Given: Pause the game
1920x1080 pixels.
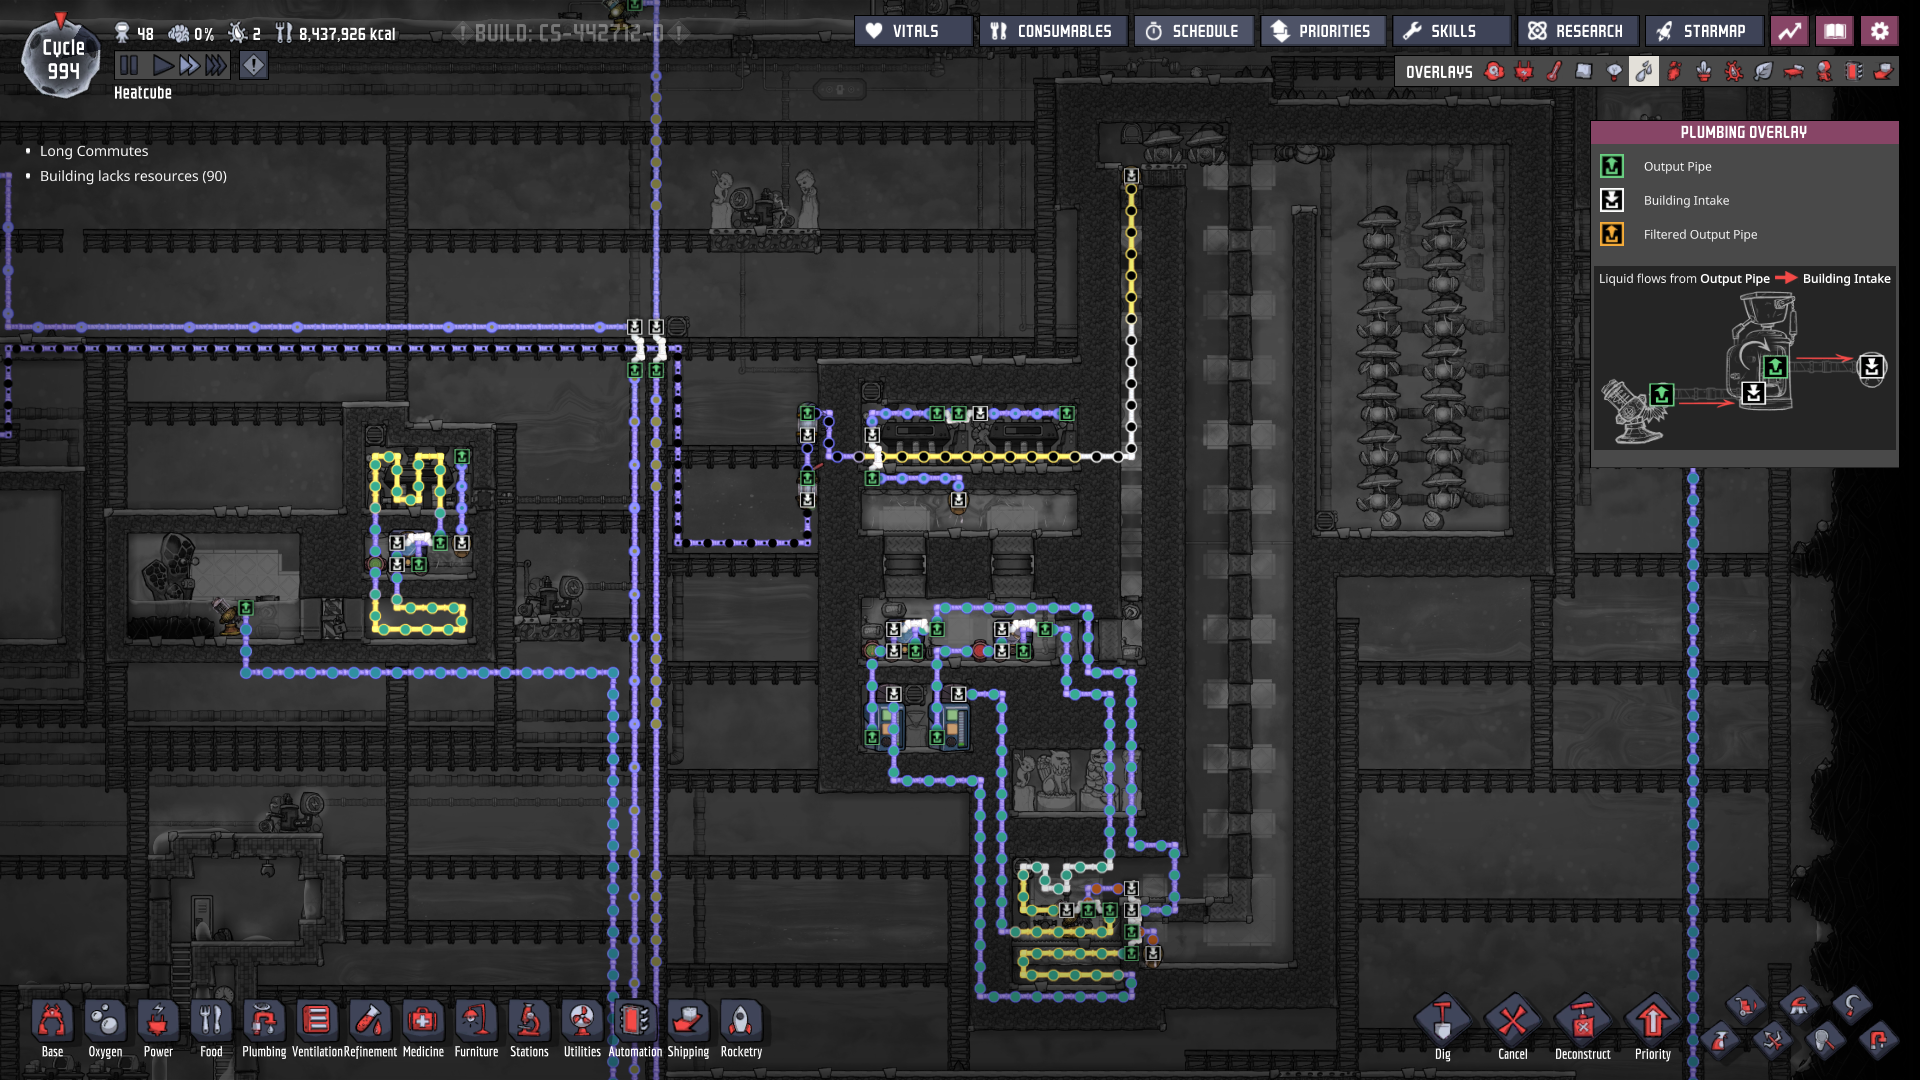Looking at the screenshot, I should pyautogui.click(x=129, y=66).
